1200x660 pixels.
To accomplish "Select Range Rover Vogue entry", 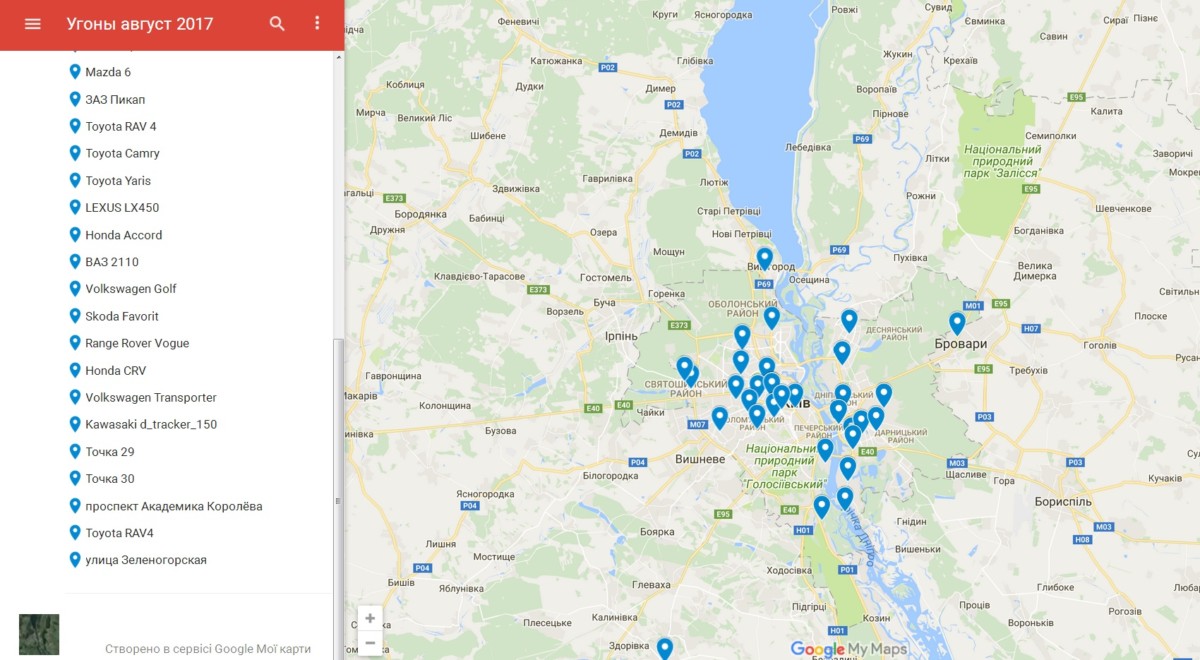I will (x=137, y=343).
